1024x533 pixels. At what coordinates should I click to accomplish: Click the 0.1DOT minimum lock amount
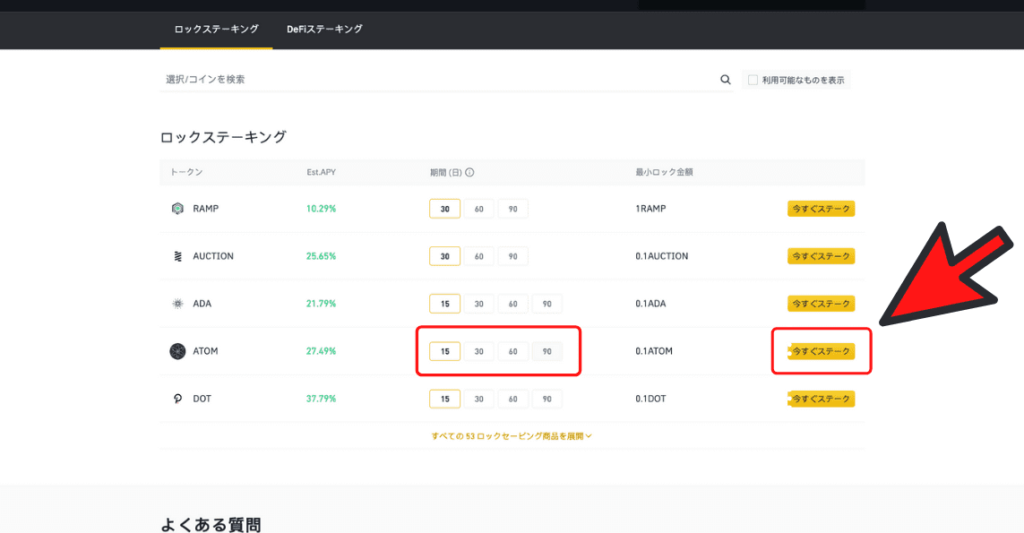coord(650,399)
